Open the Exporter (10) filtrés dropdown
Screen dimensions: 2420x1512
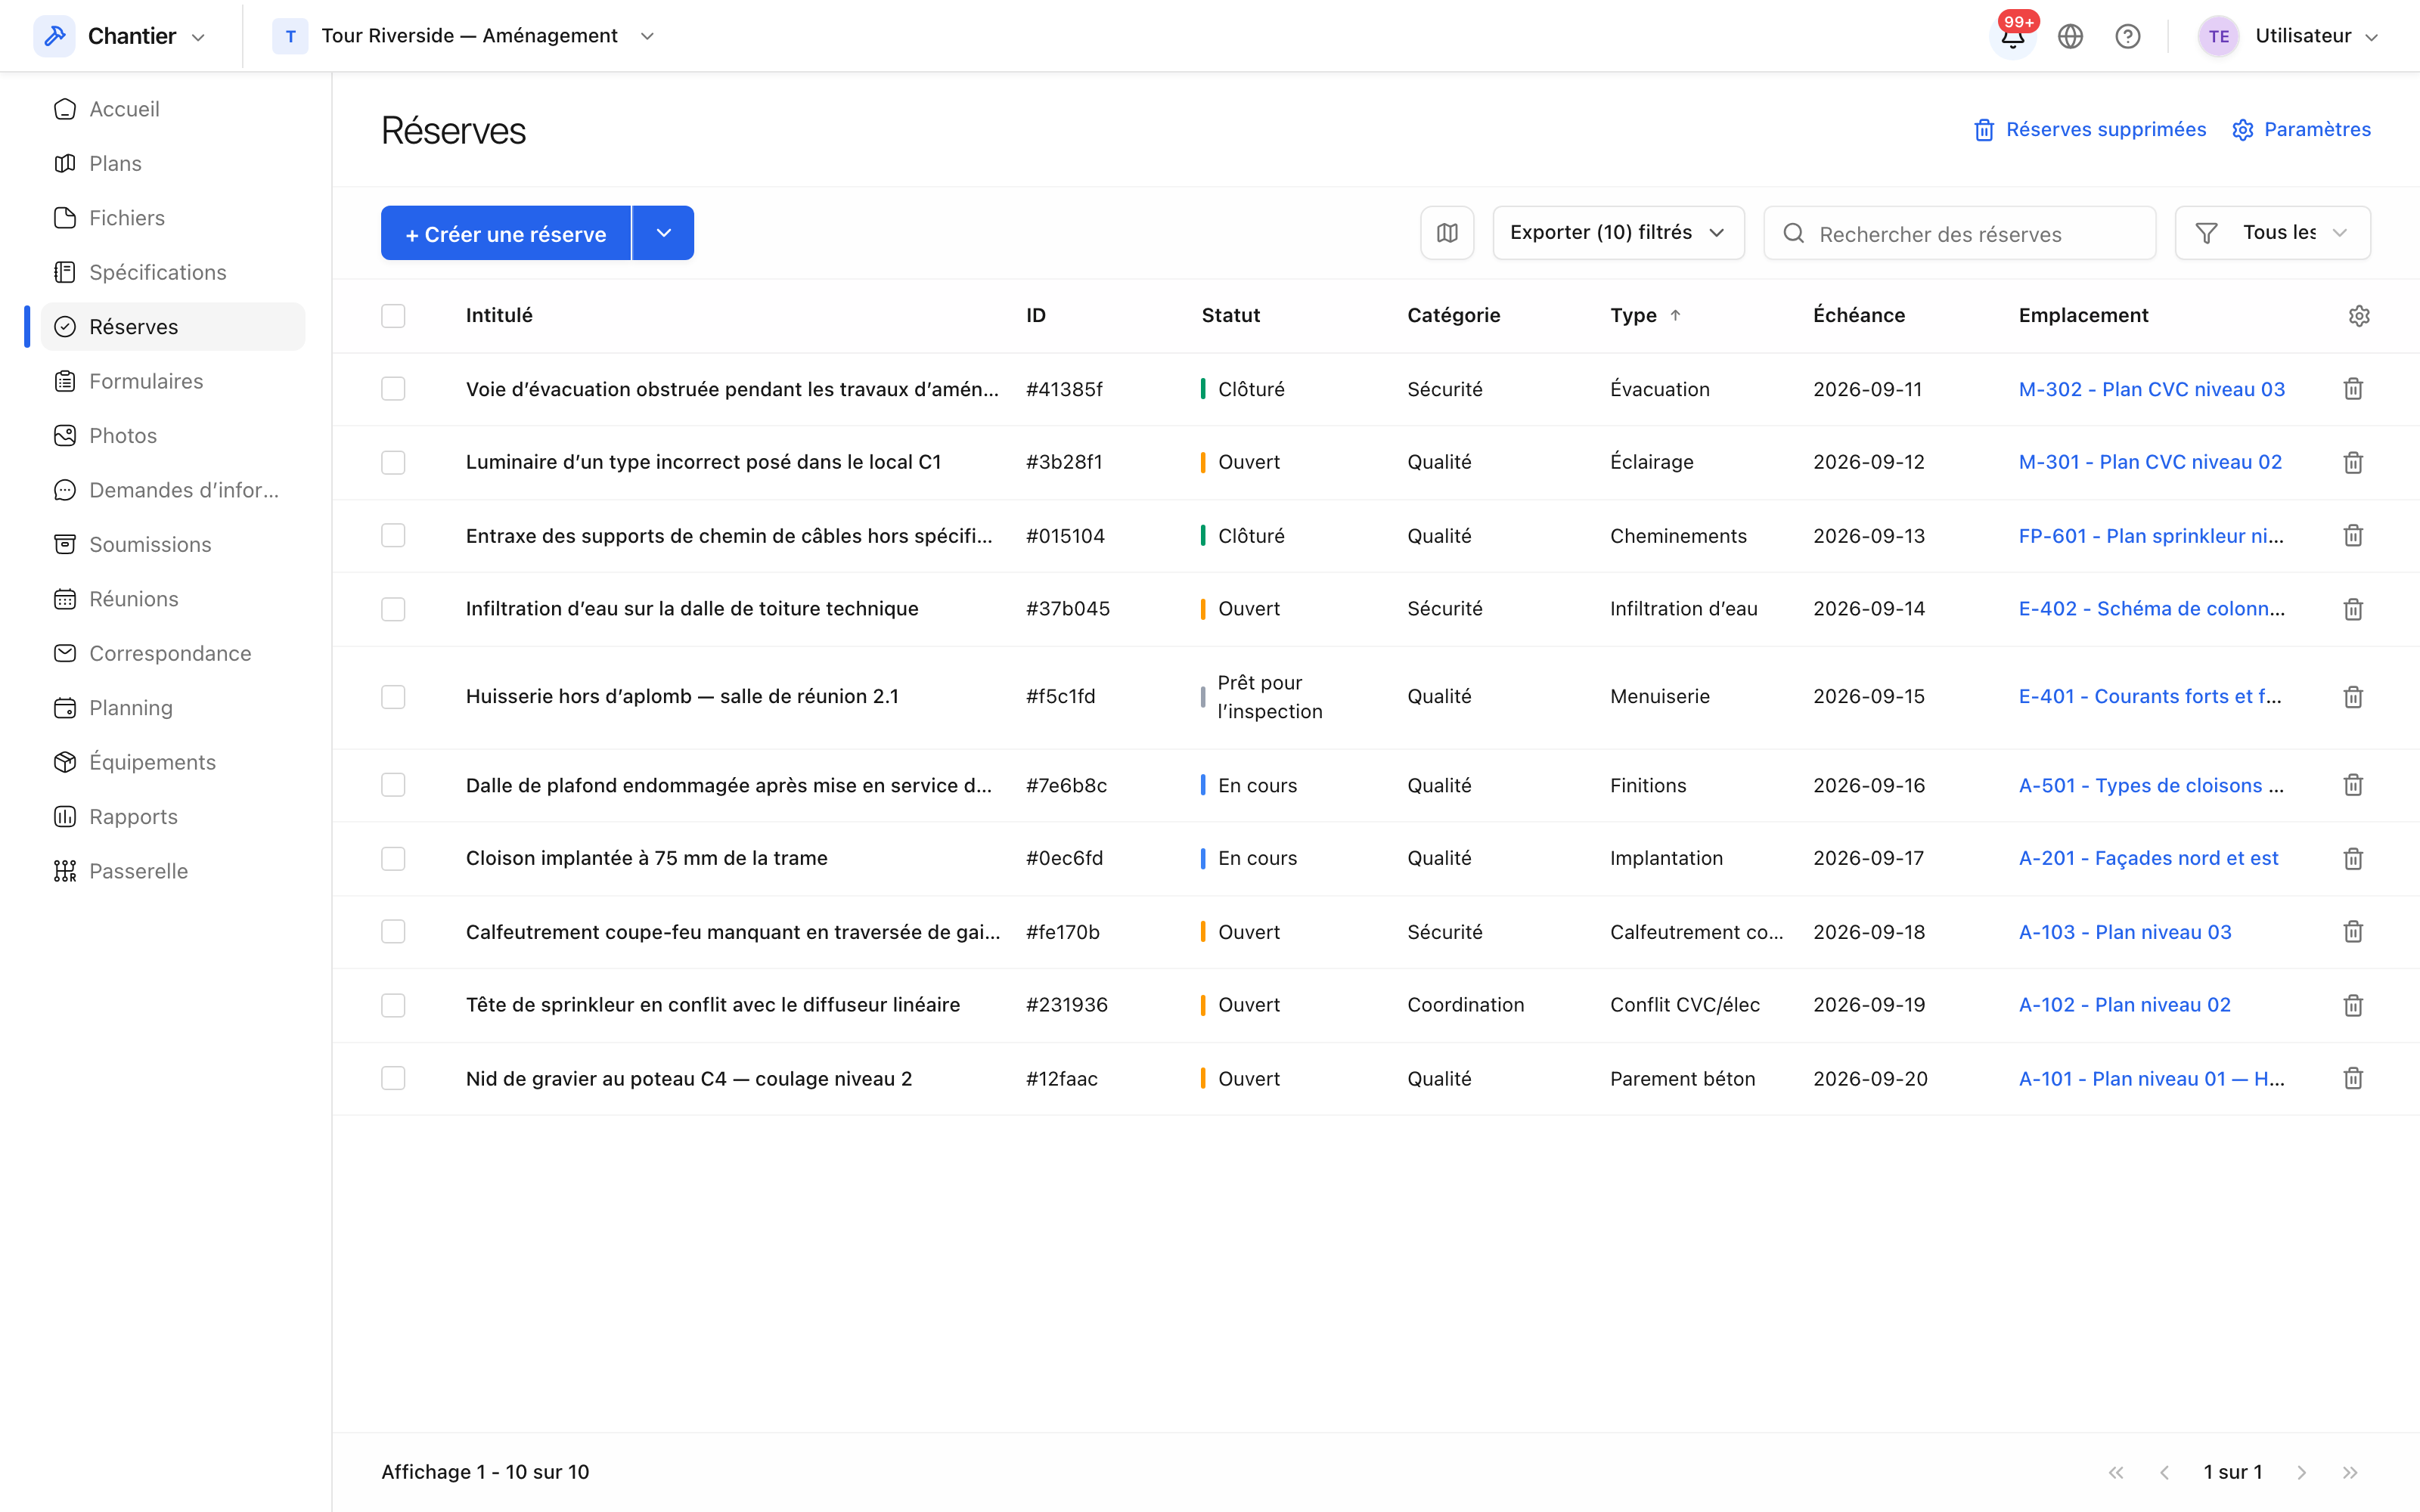(x=1618, y=233)
